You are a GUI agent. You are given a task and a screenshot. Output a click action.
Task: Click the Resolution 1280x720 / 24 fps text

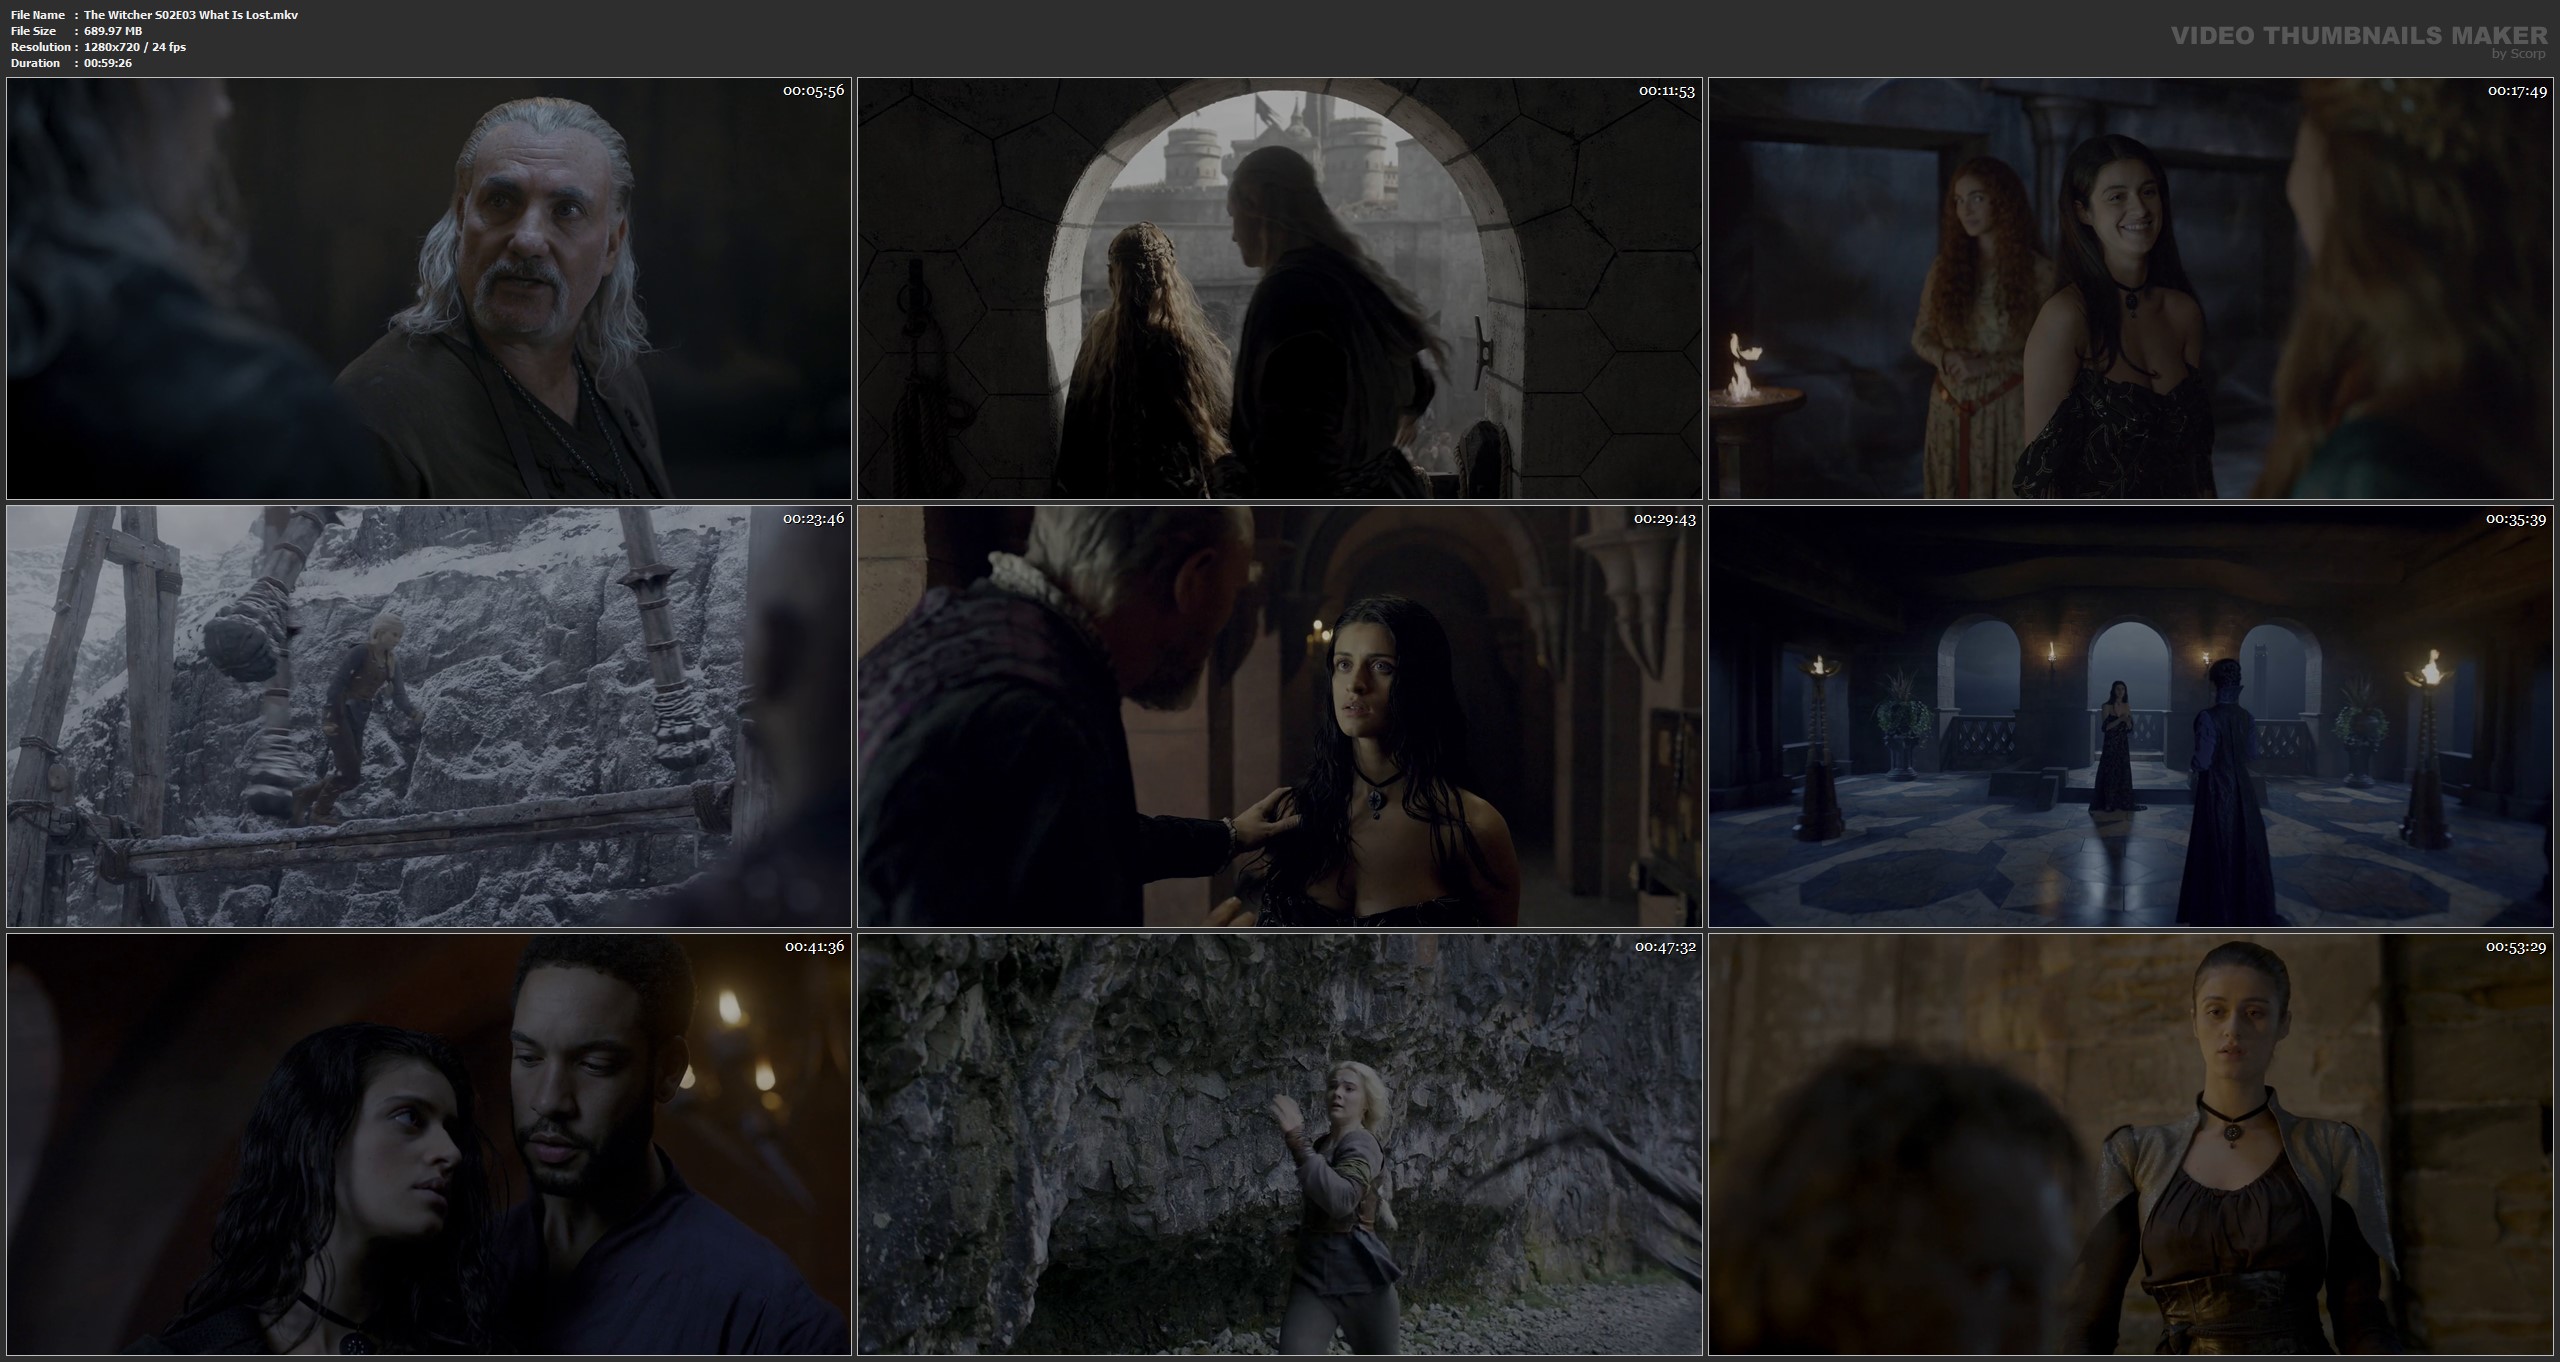[x=135, y=47]
